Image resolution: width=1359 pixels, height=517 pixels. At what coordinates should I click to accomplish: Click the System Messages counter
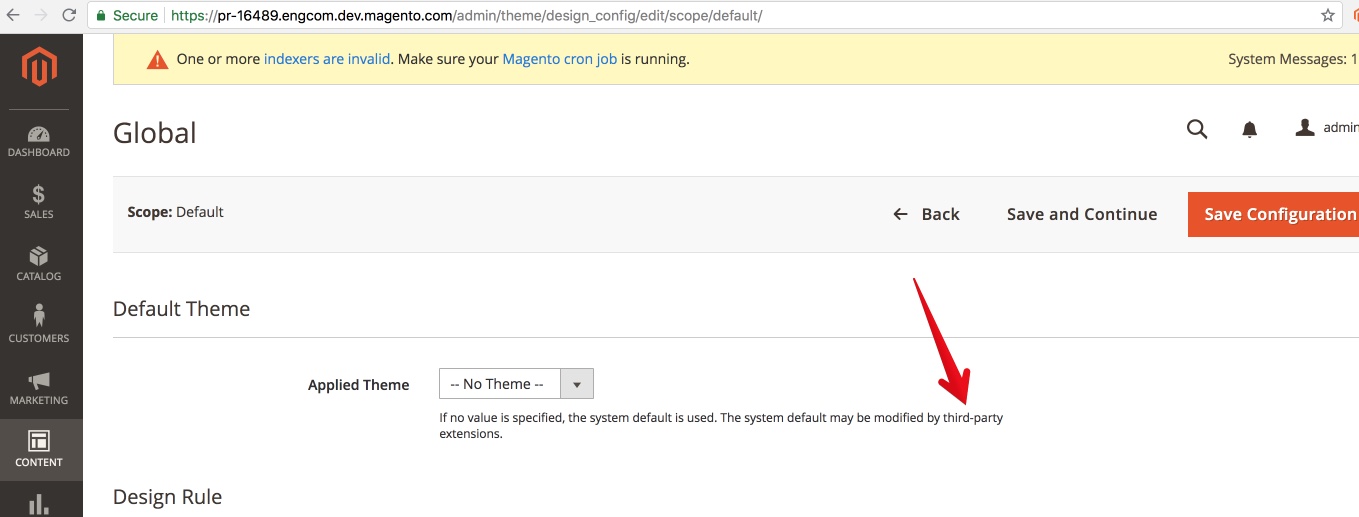pos(1292,59)
